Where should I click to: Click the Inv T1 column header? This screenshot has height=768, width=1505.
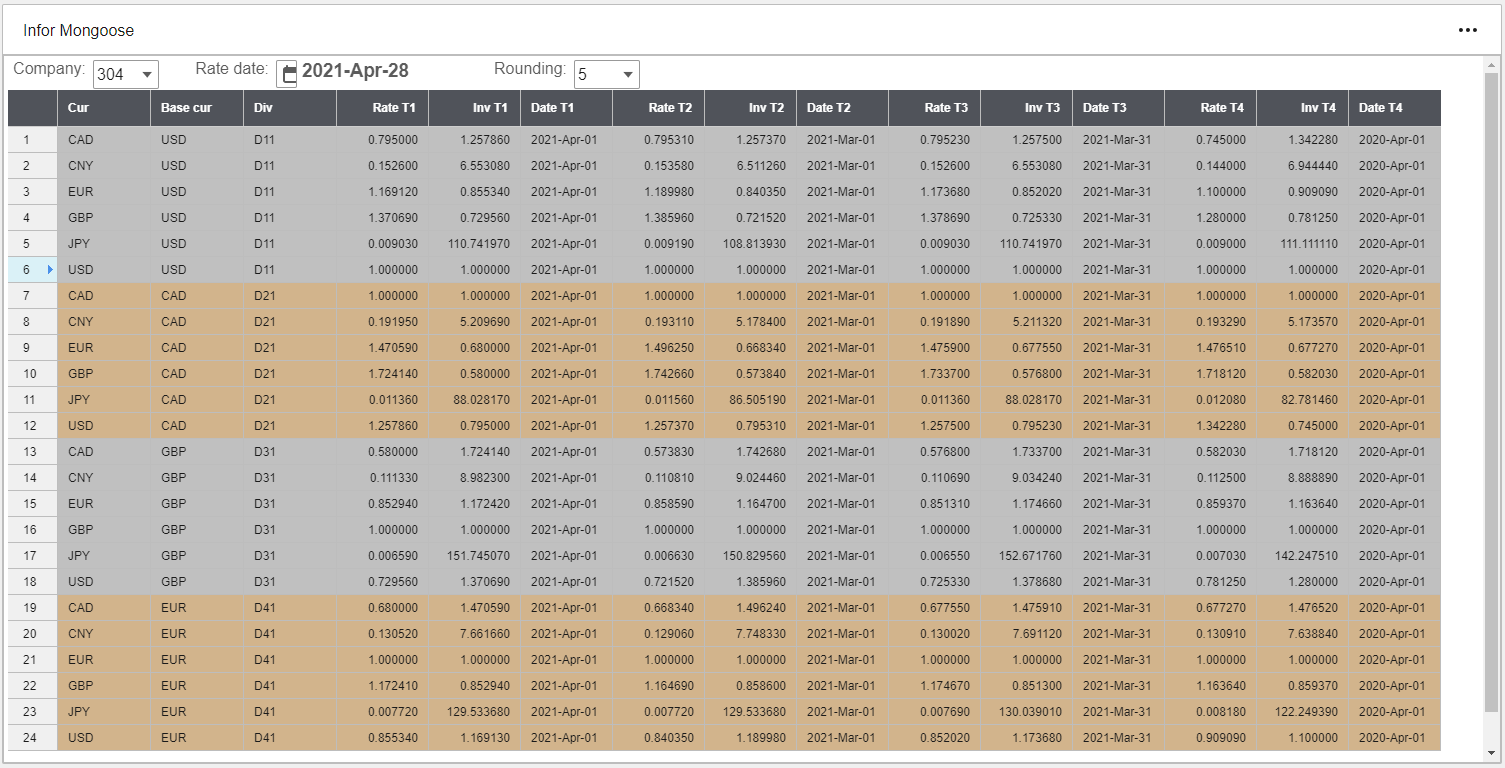475,108
